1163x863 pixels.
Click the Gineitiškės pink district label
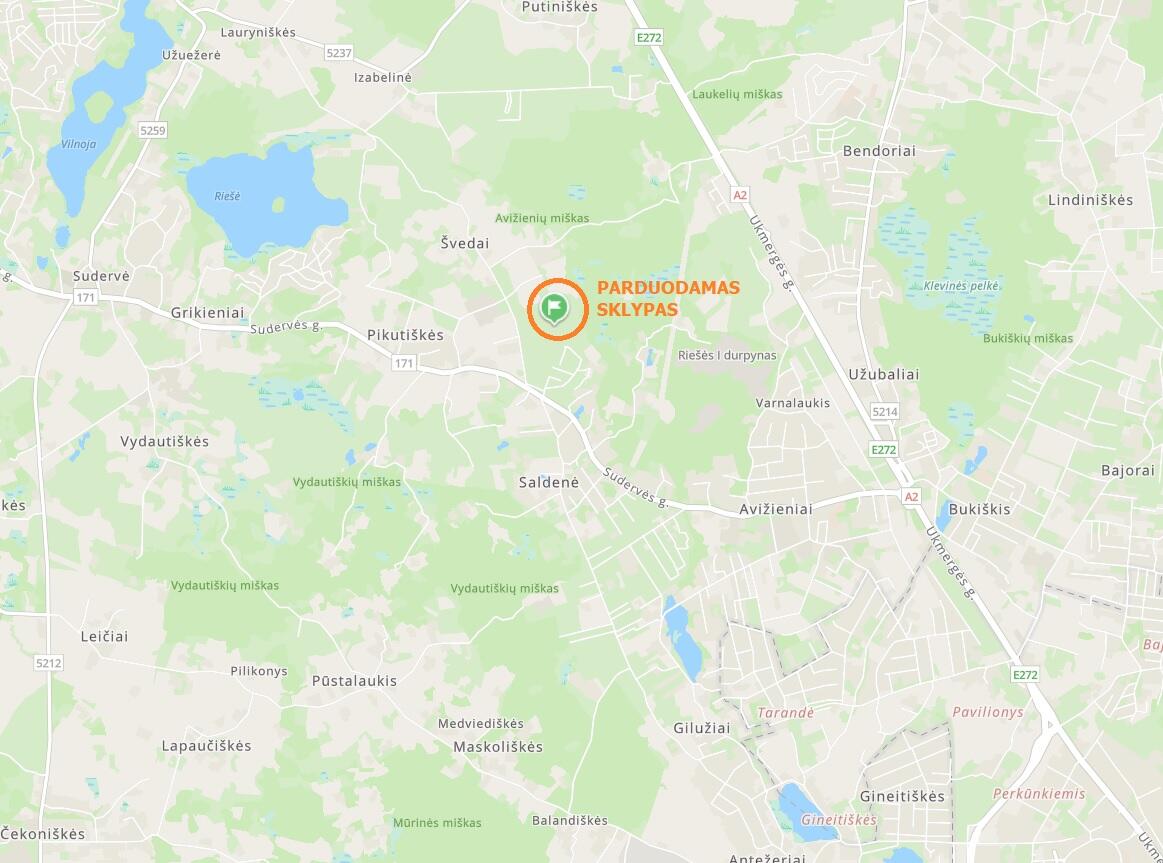(839, 820)
